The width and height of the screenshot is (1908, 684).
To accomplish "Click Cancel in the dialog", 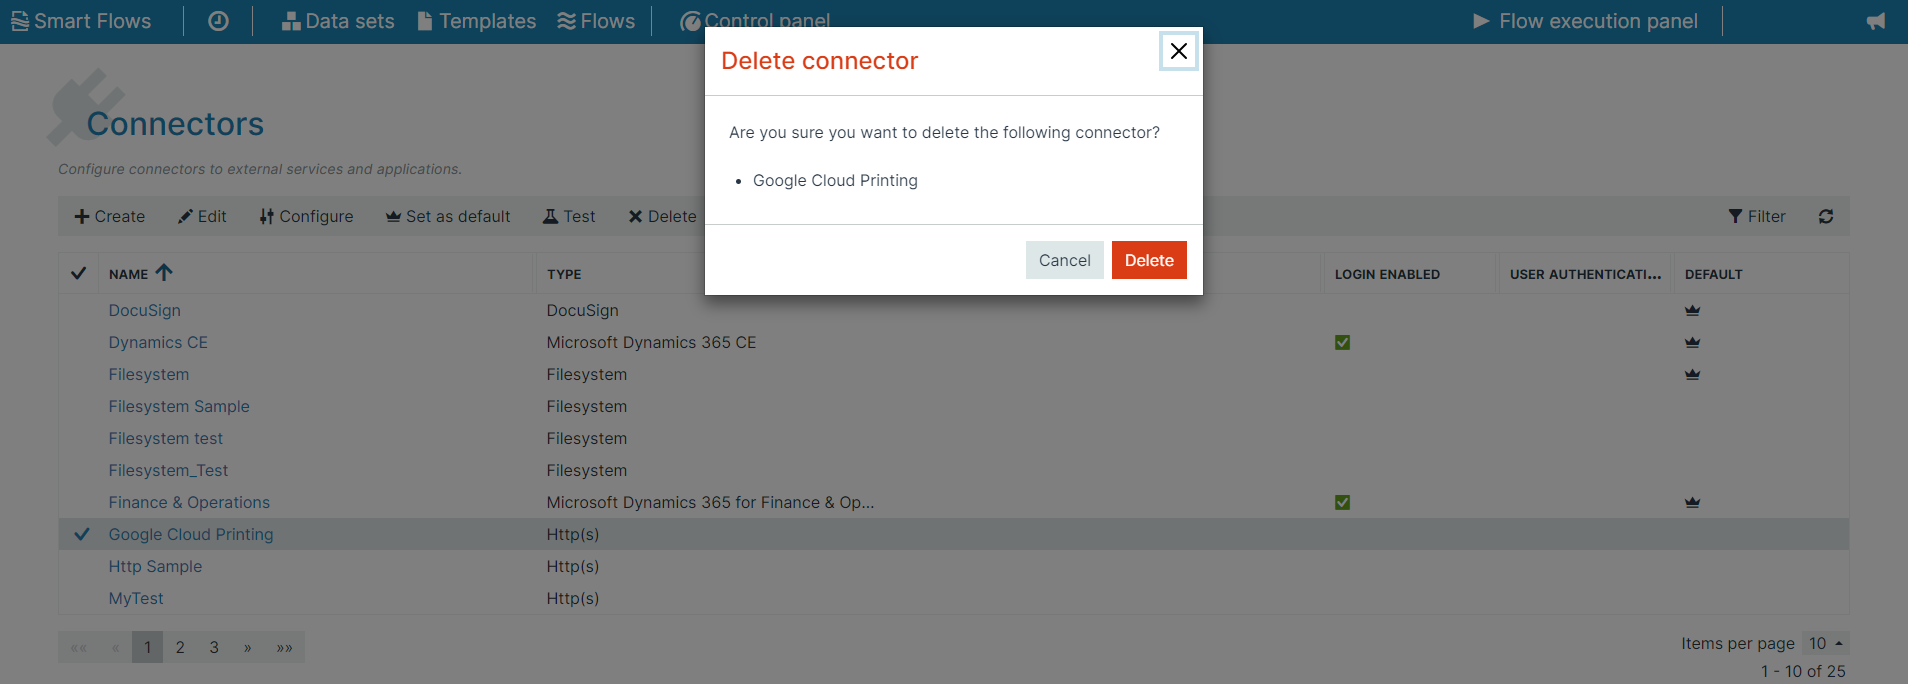I will [x=1065, y=260].
